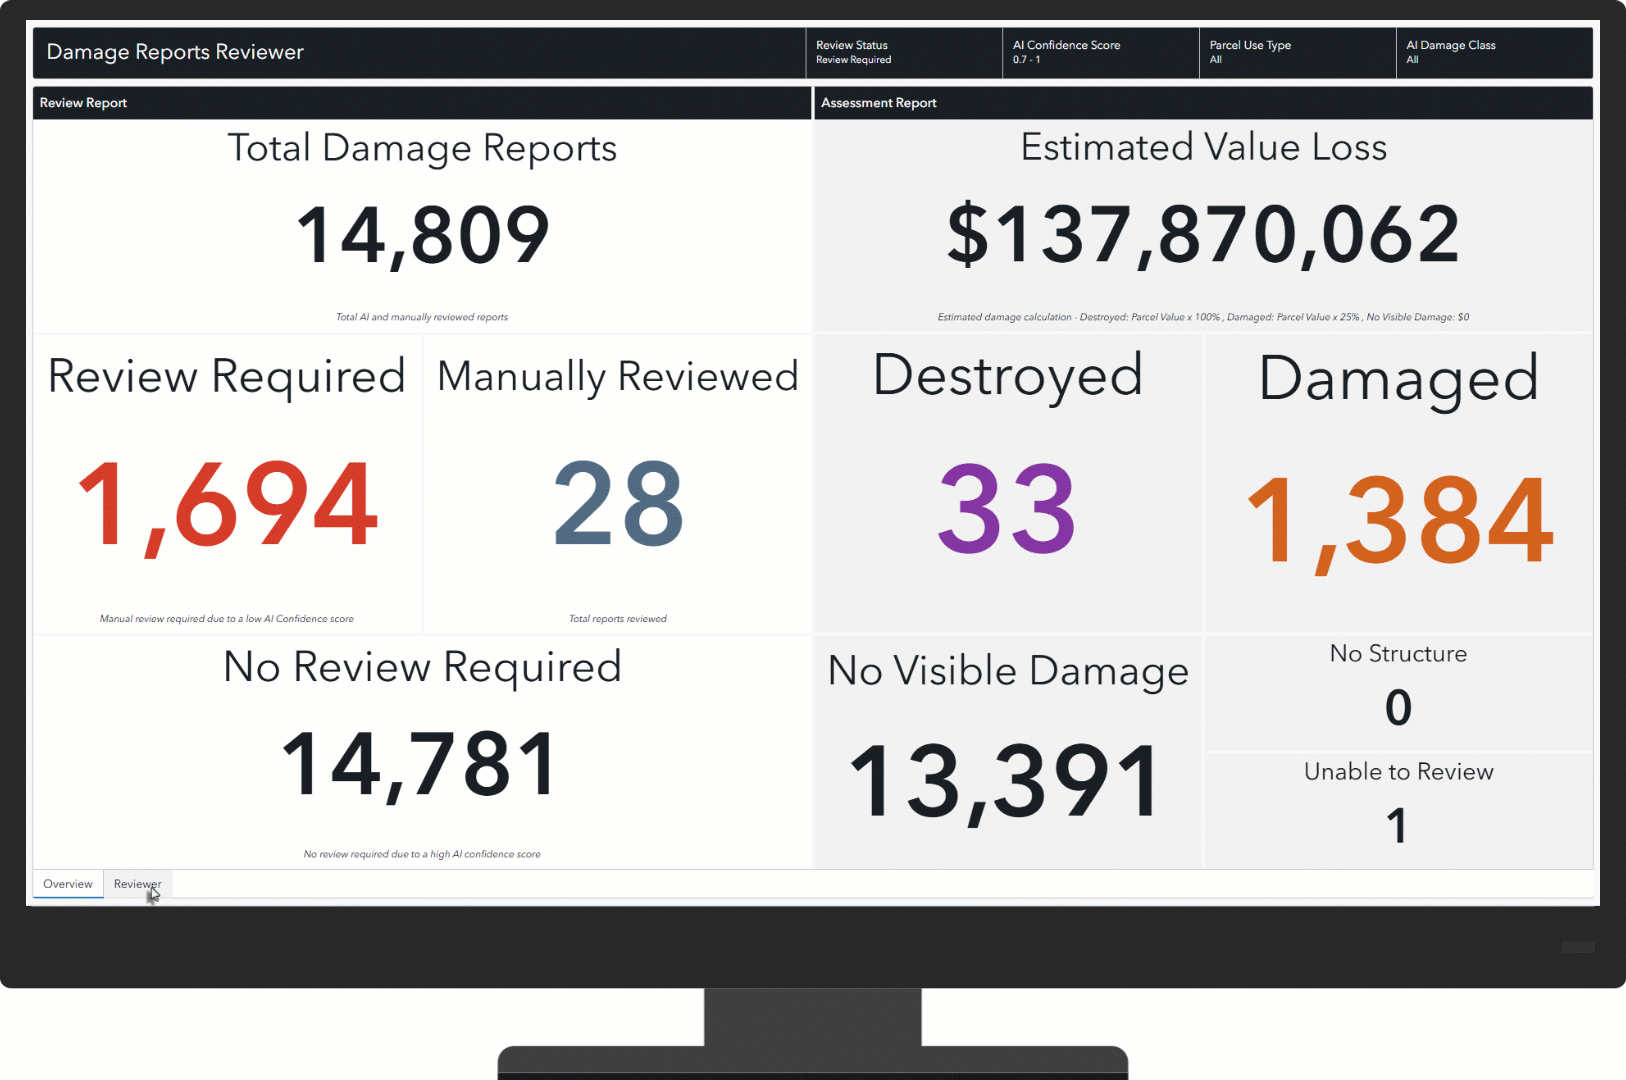This screenshot has width=1626, height=1080.
Task: Click the Estimated Value Loss heading
Action: pyautogui.click(x=1204, y=147)
